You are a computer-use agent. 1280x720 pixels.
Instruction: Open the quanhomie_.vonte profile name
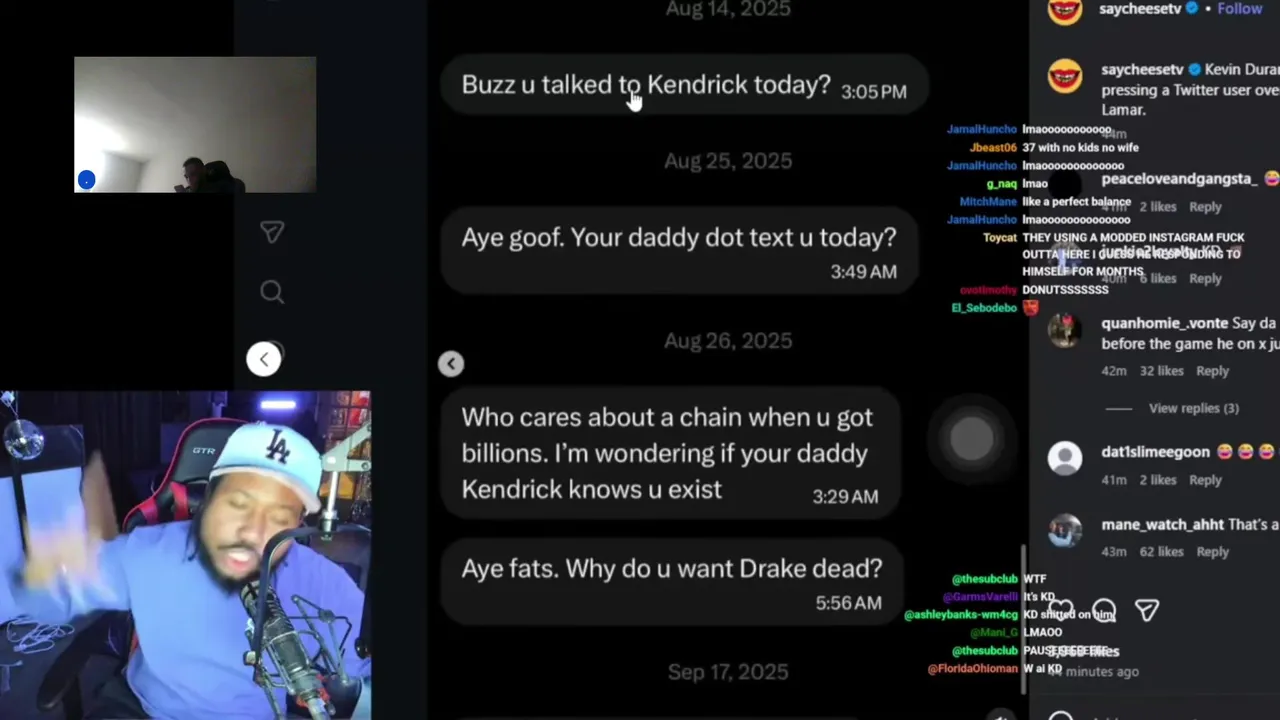[1164, 324]
